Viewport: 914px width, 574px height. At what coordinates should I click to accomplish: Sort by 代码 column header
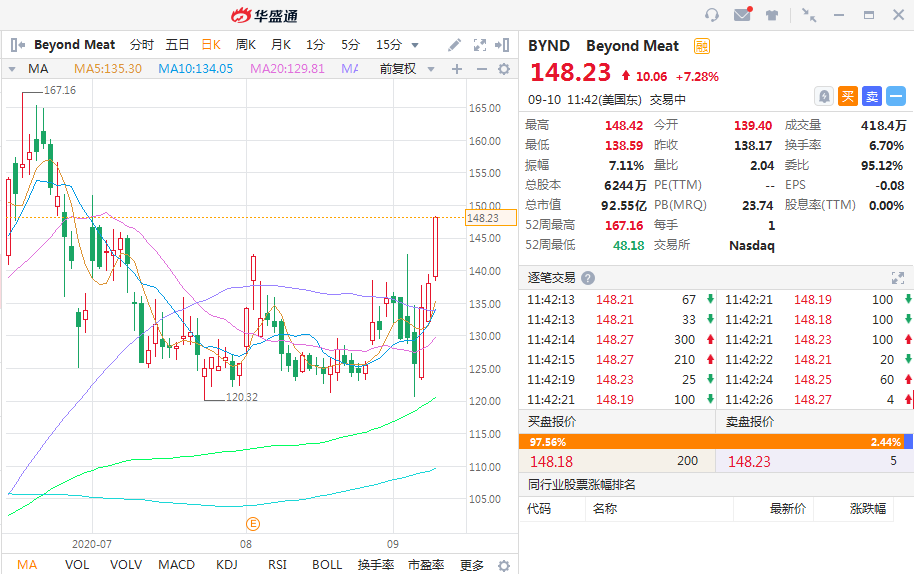pos(539,509)
